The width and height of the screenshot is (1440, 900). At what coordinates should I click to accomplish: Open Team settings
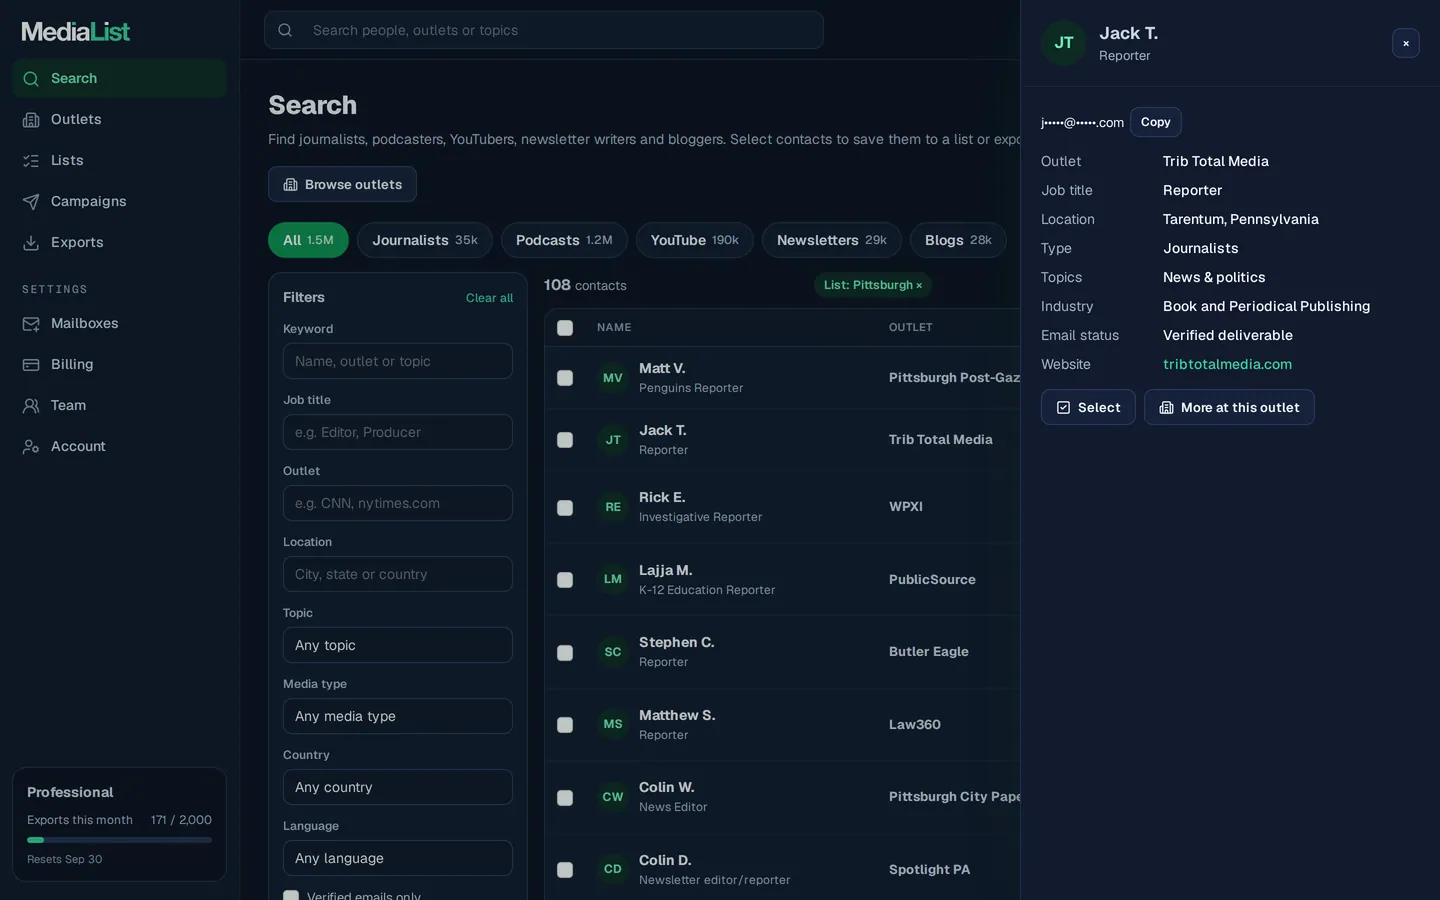pyautogui.click(x=119, y=405)
